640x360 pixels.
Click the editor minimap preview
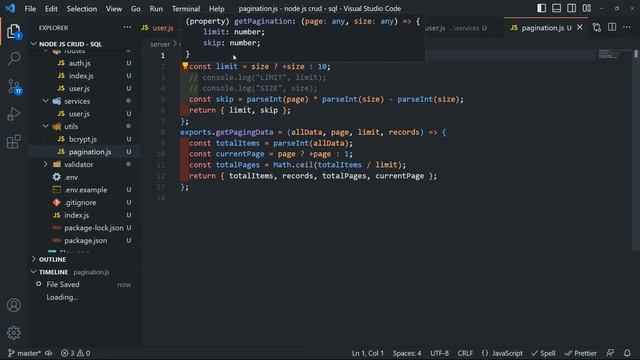coord(614,55)
